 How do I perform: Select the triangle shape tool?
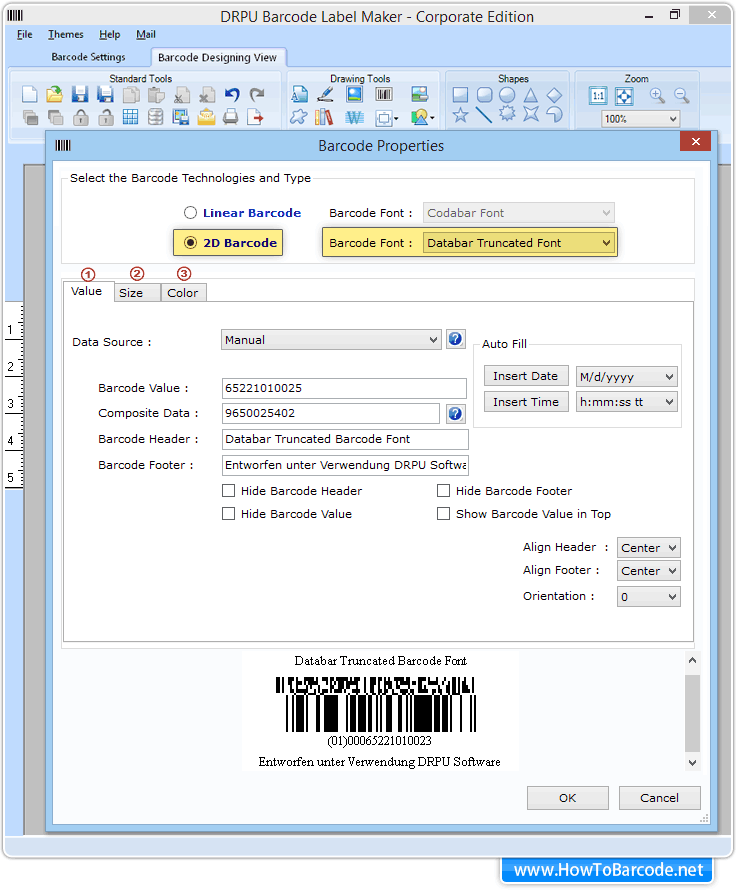pyautogui.click(x=531, y=95)
